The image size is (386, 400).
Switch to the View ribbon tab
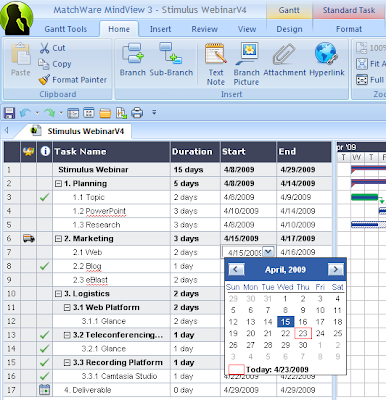(247, 29)
